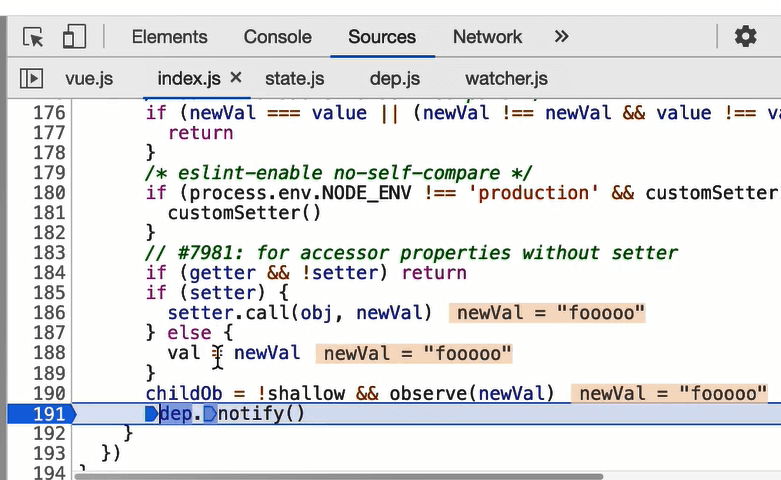The width and height of the screenshot is (781, 480).
Task: Click the childOb variable on line 190
Action: click(184, 393)
